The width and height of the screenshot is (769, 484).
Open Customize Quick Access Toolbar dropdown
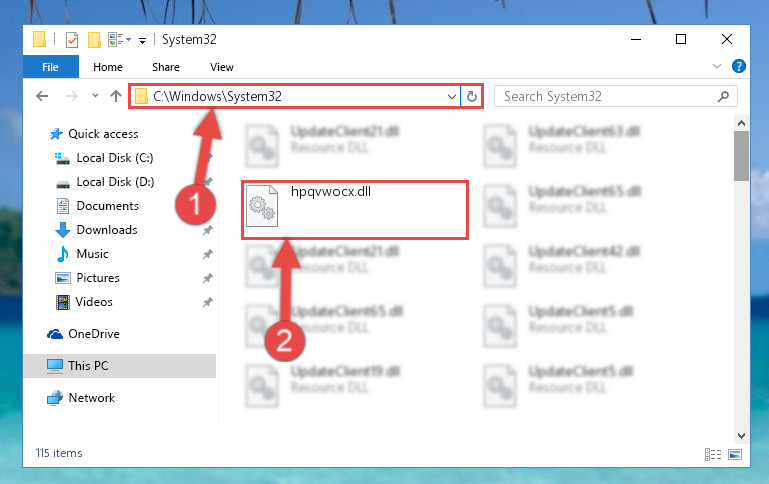tap(142, 41)
